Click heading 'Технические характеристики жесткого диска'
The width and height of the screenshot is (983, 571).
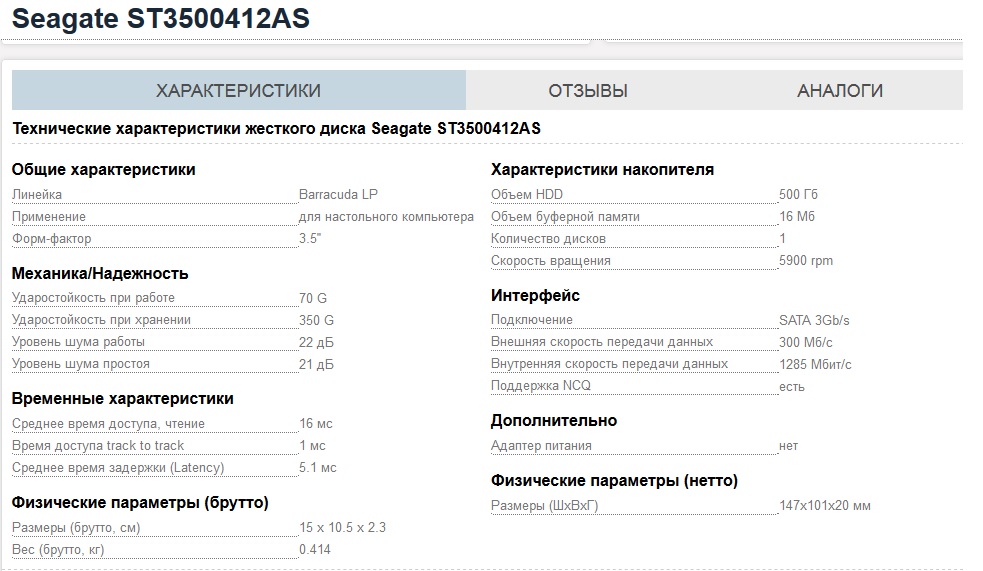[276, 128]
